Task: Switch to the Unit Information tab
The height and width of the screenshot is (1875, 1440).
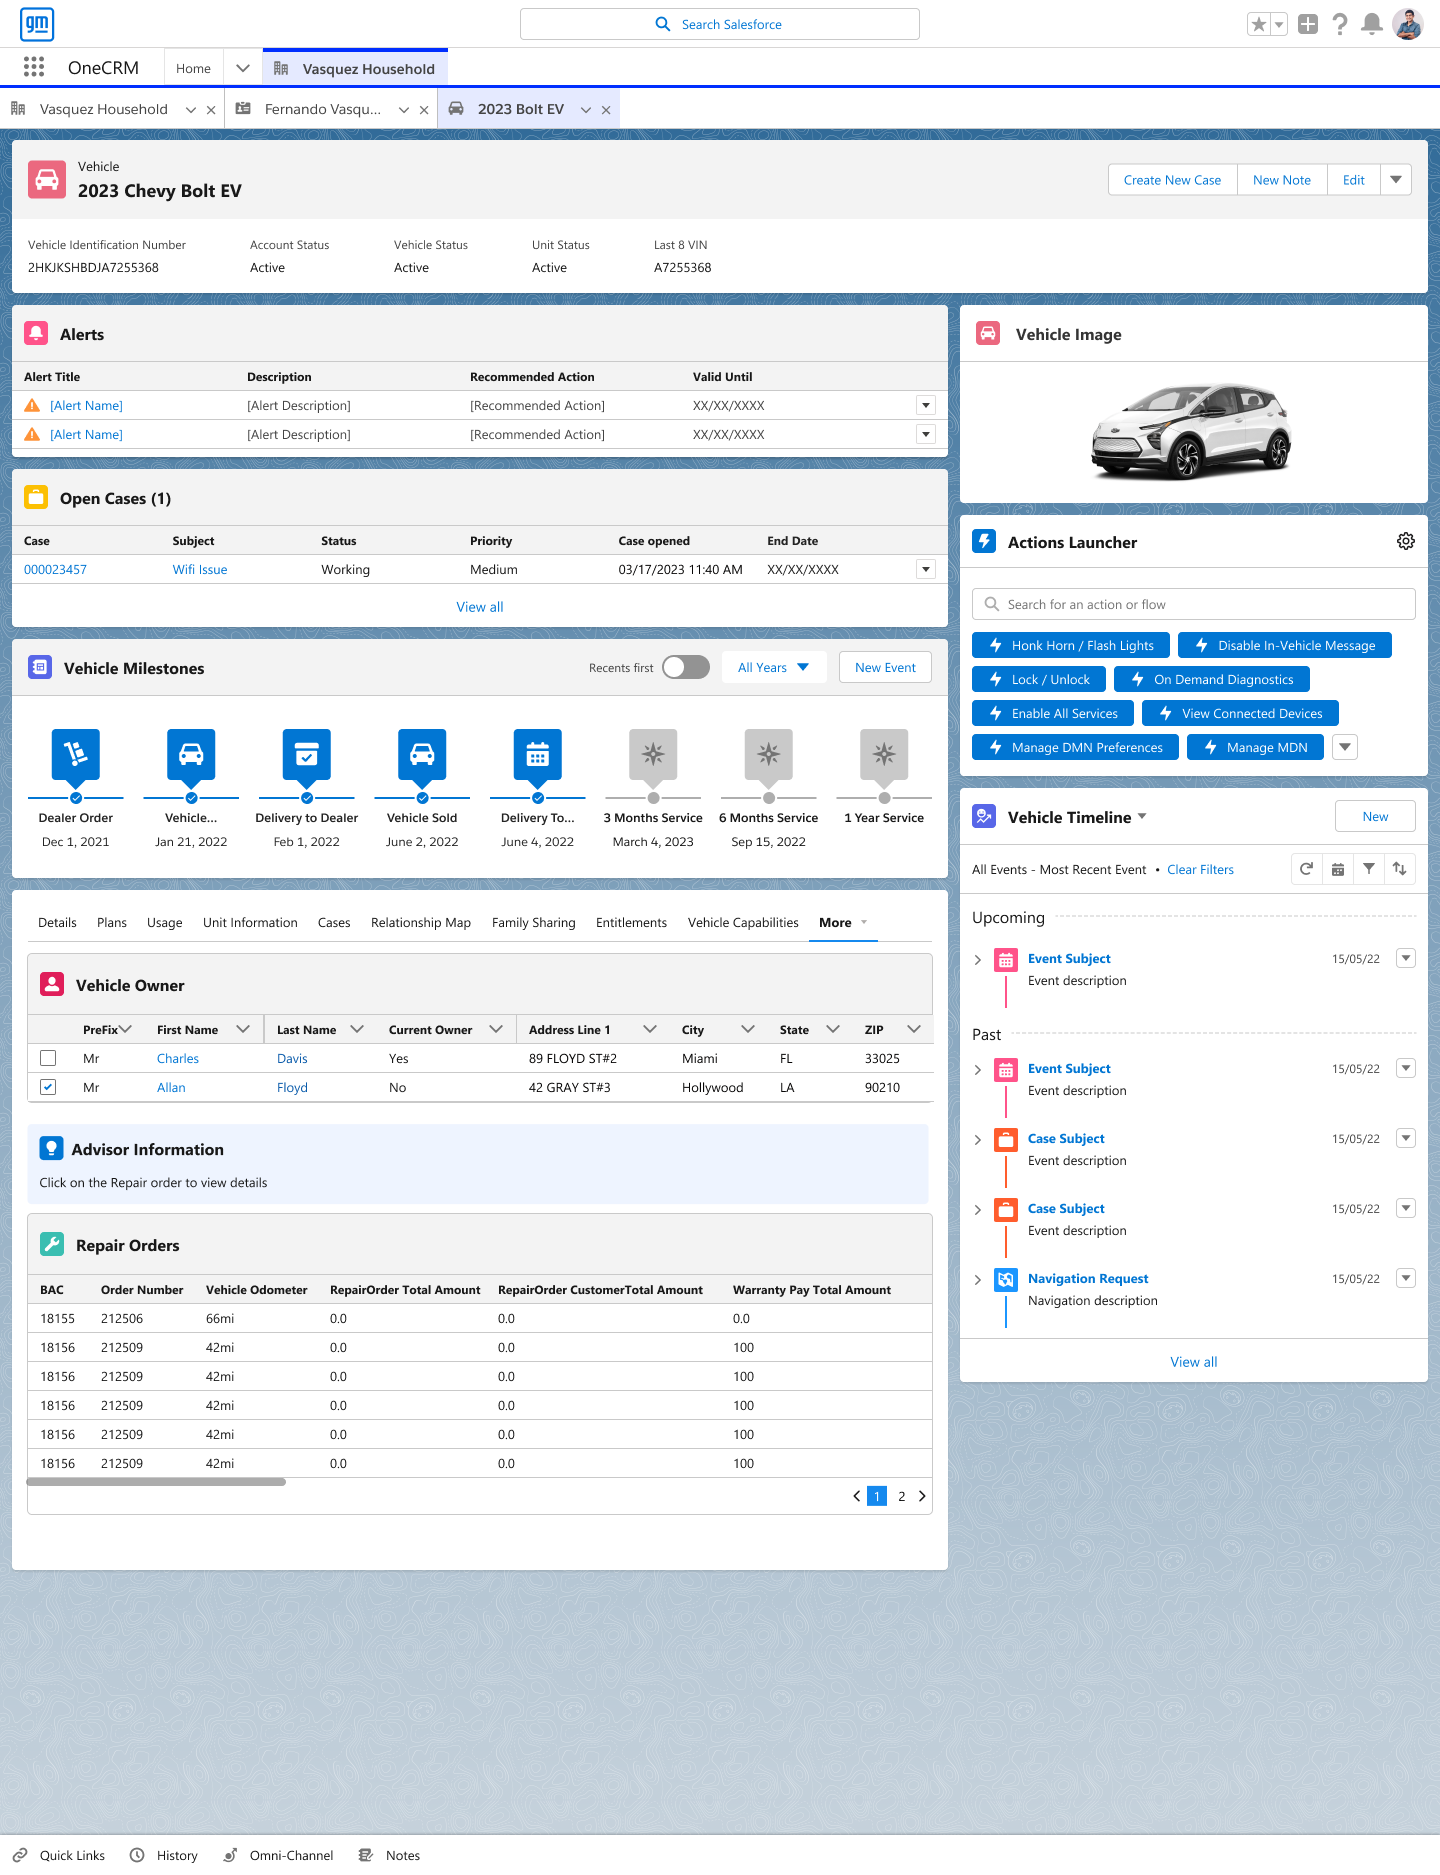Action: click(250, 922)
